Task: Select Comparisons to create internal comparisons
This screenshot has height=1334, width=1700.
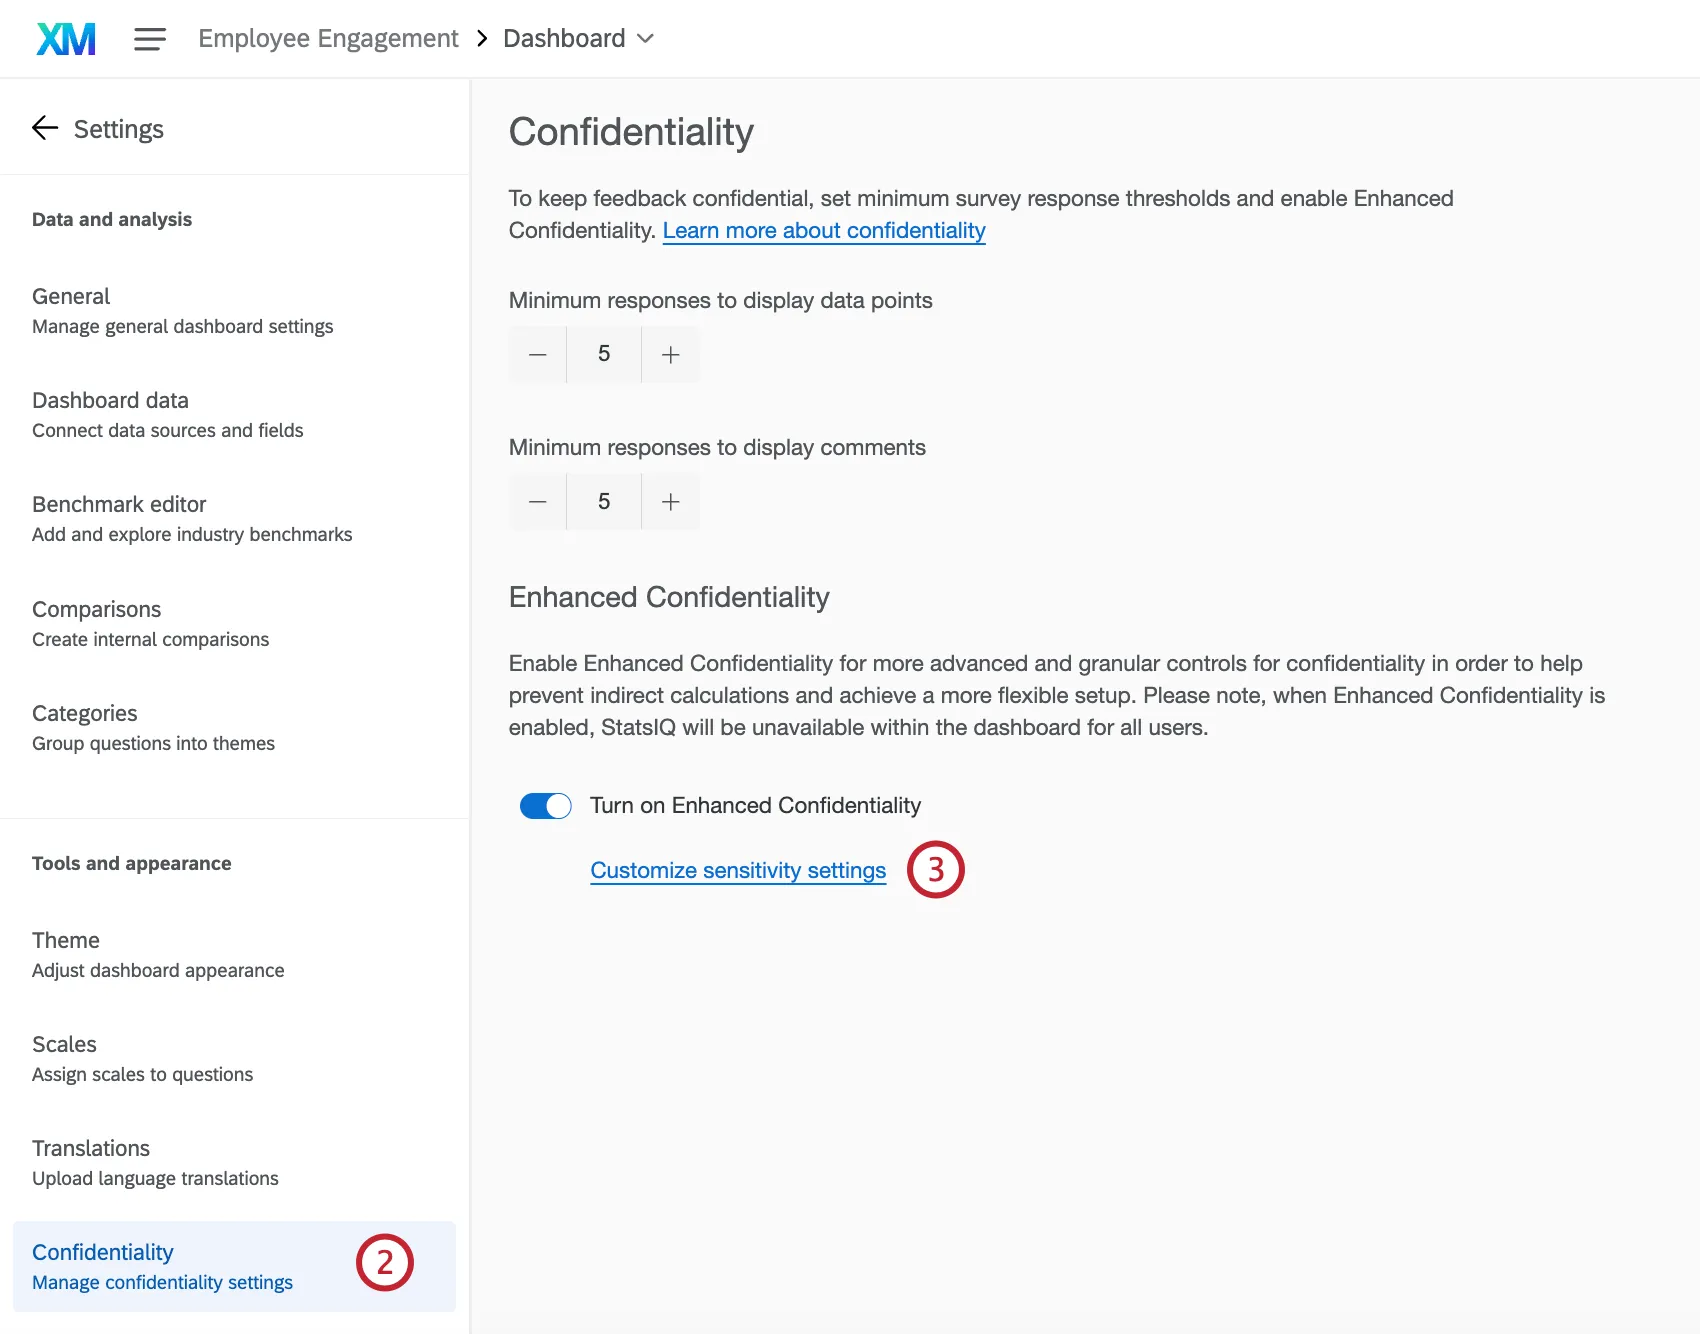Action: point(96,609)
